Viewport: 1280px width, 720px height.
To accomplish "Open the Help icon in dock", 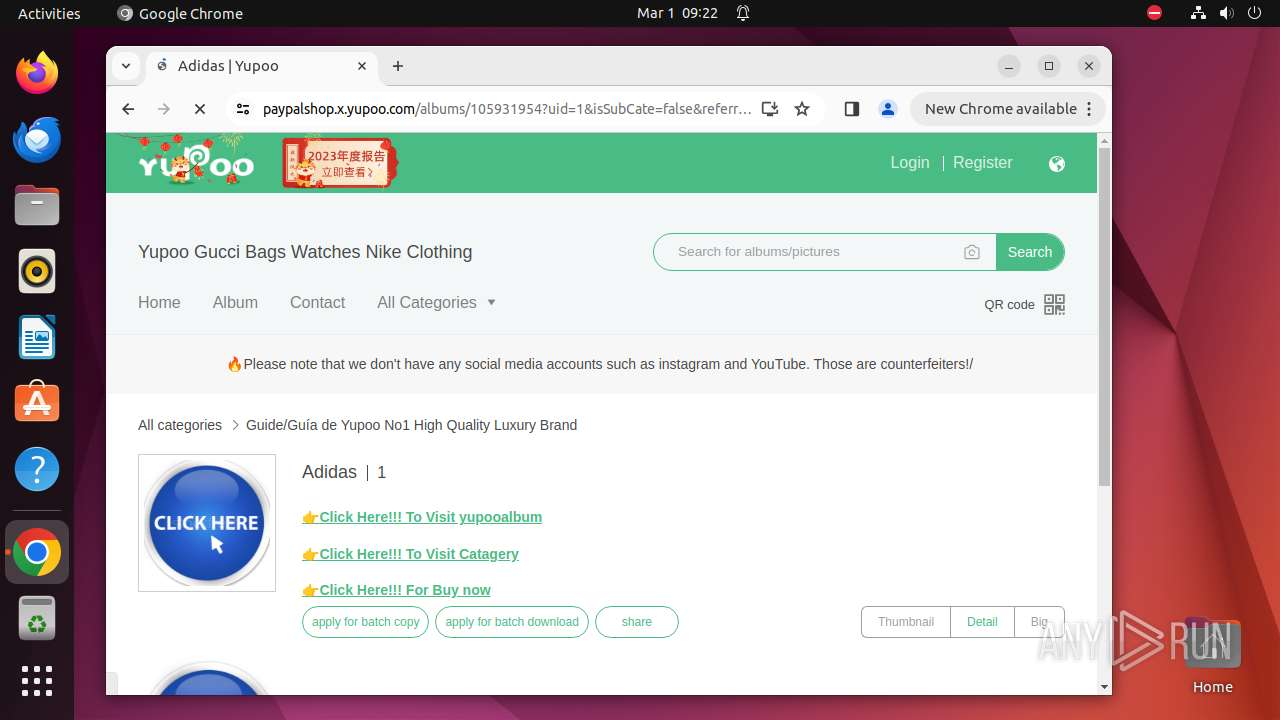I will point(37,469).
